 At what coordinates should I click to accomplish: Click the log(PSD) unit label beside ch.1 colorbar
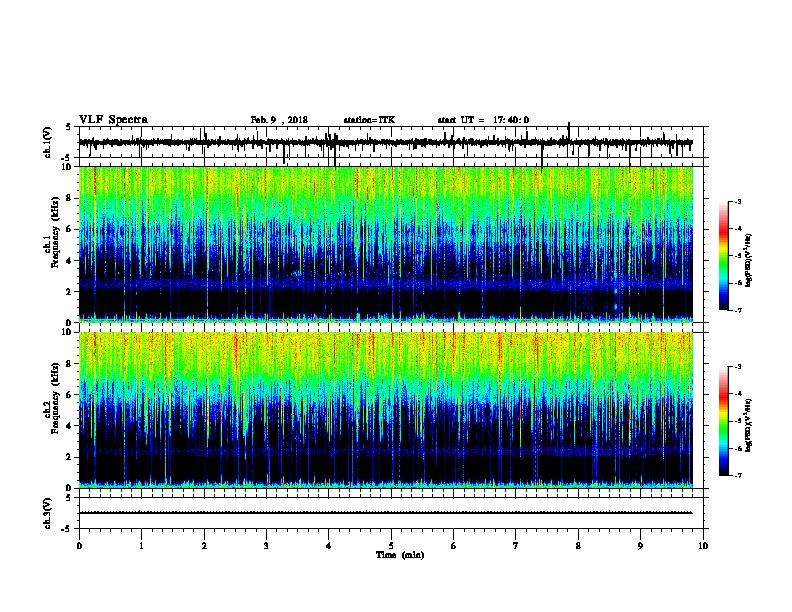(748, 261)
